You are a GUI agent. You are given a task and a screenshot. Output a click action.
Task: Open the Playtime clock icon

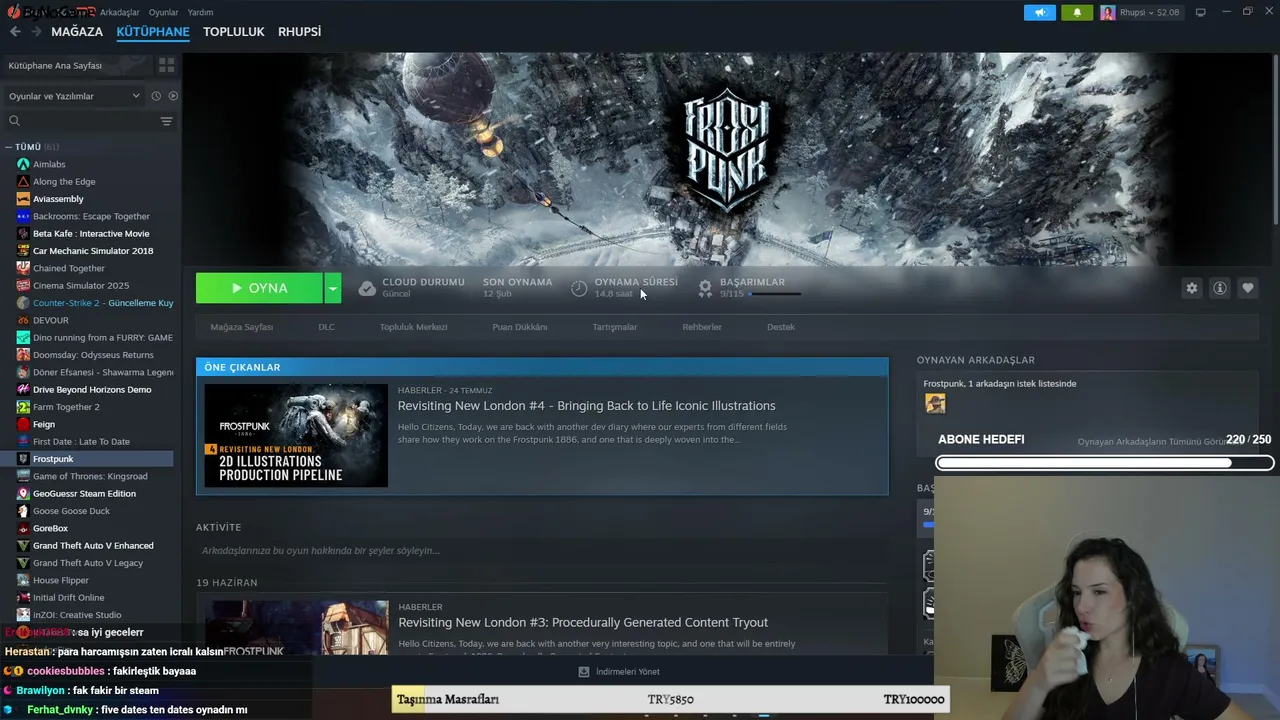pyautogui.click(x=579, y=288)
